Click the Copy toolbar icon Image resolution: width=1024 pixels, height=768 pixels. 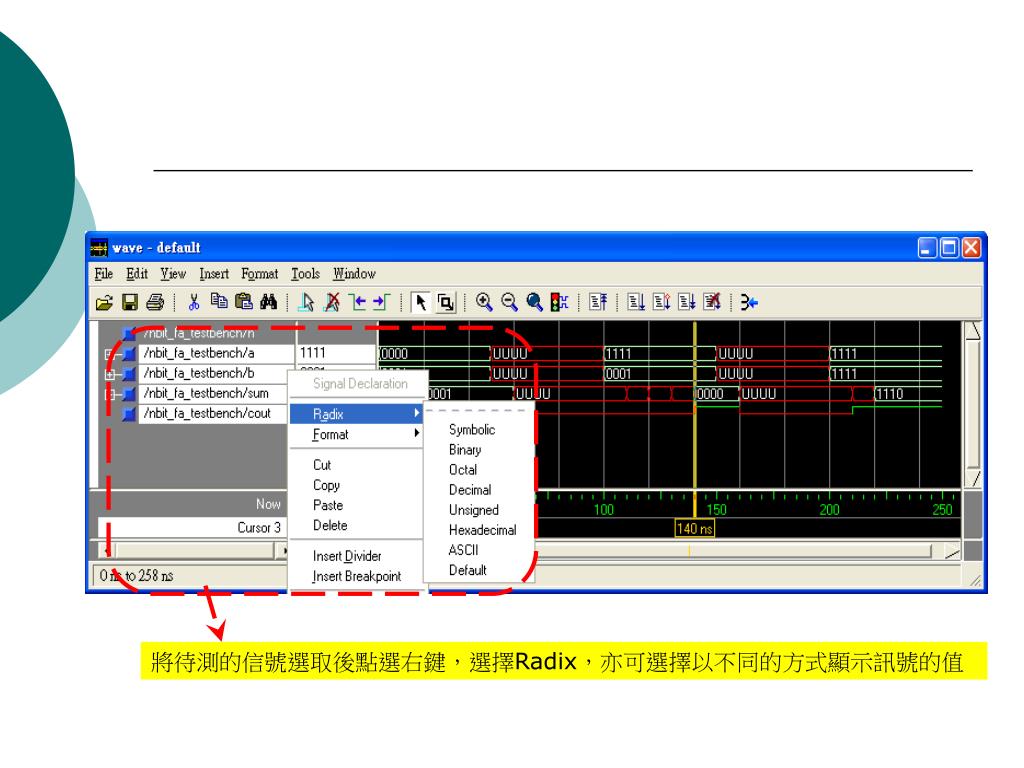(219, 301)
